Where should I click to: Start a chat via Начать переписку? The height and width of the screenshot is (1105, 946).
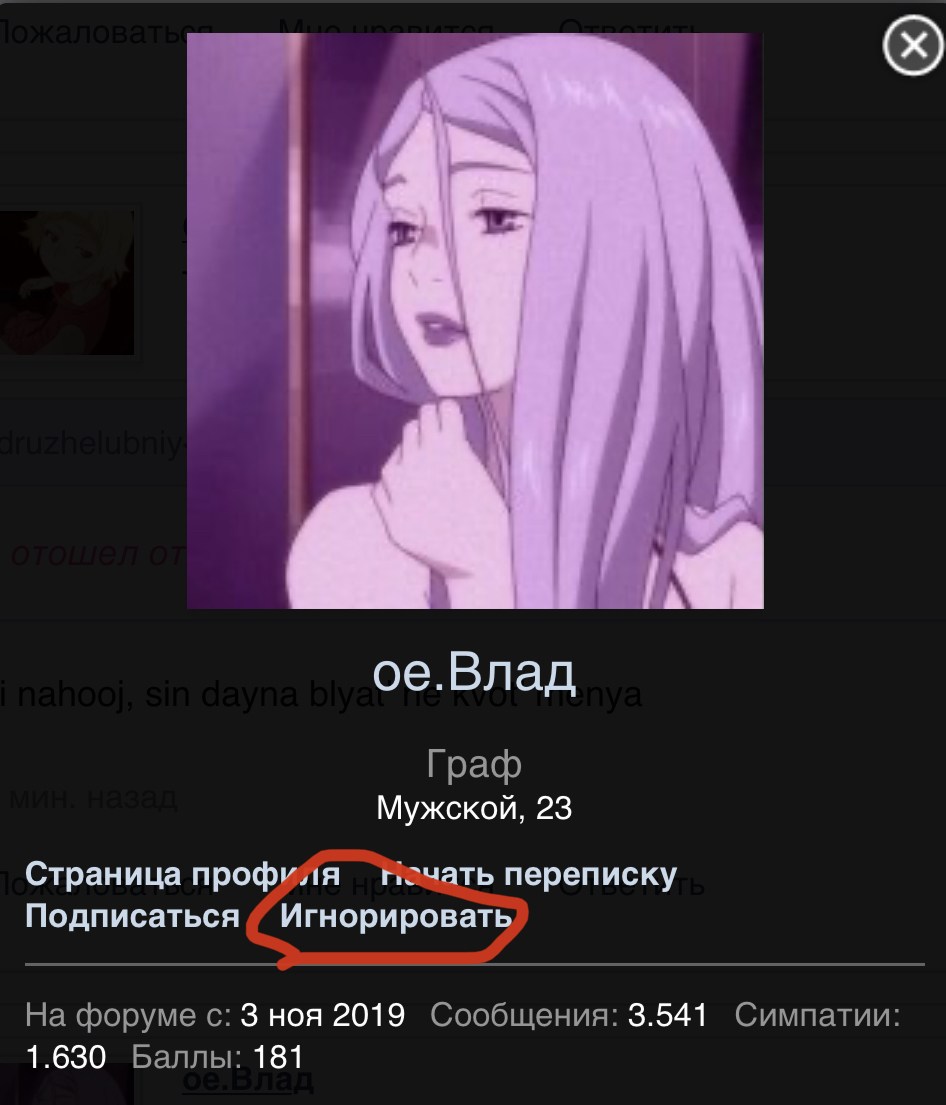click(x=529, y=874)
